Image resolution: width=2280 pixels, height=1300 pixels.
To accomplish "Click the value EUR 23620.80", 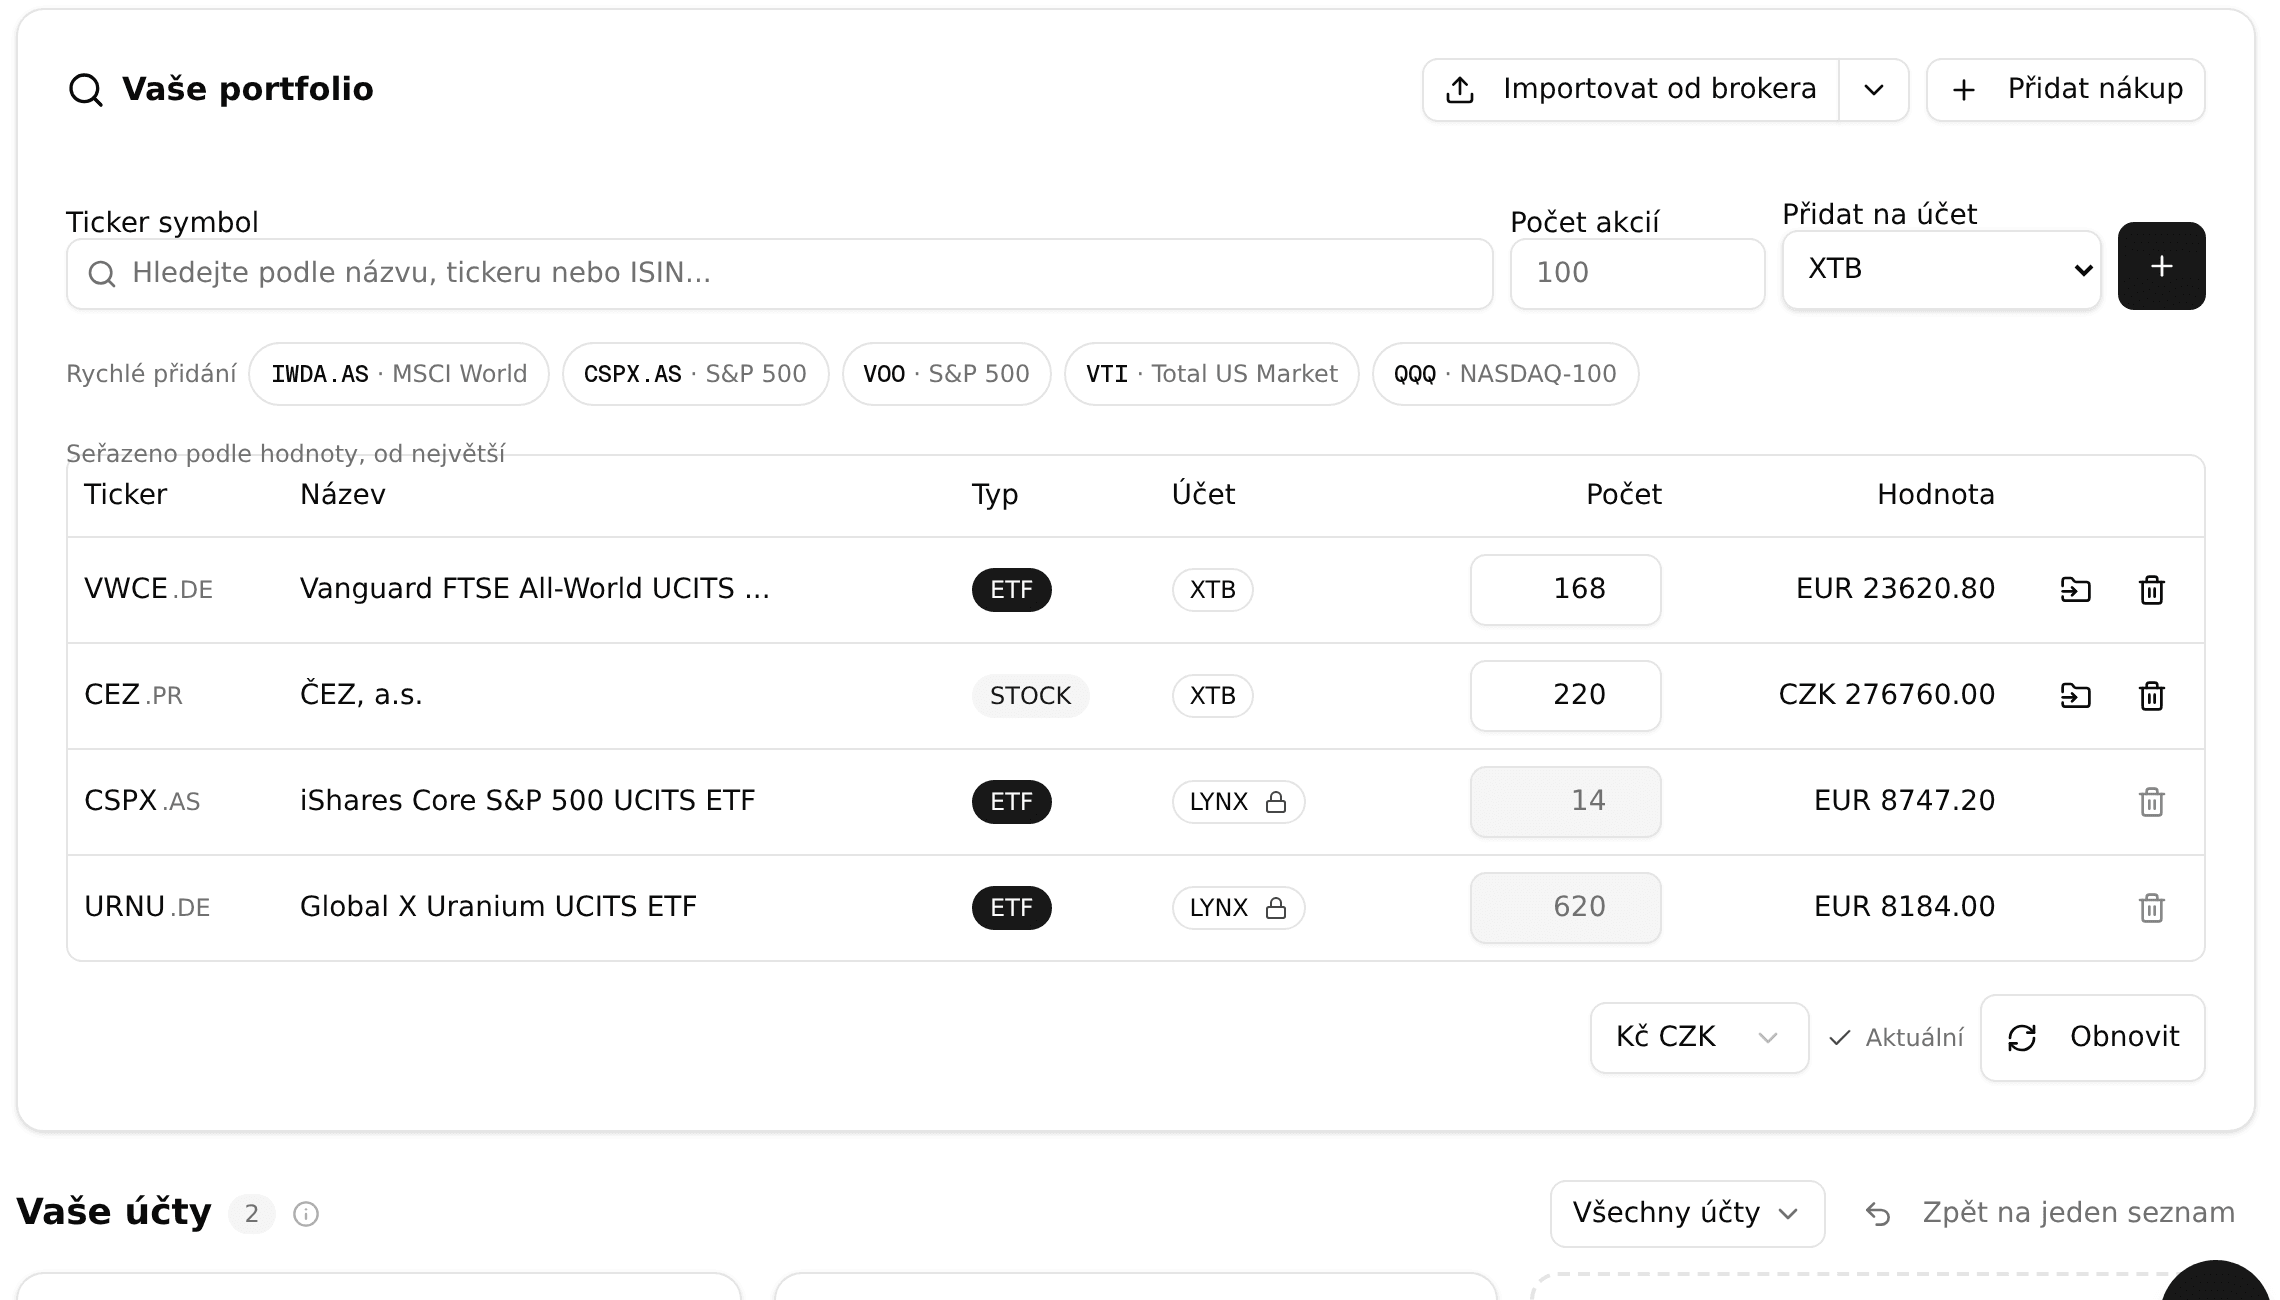I will coord(1895,589).
